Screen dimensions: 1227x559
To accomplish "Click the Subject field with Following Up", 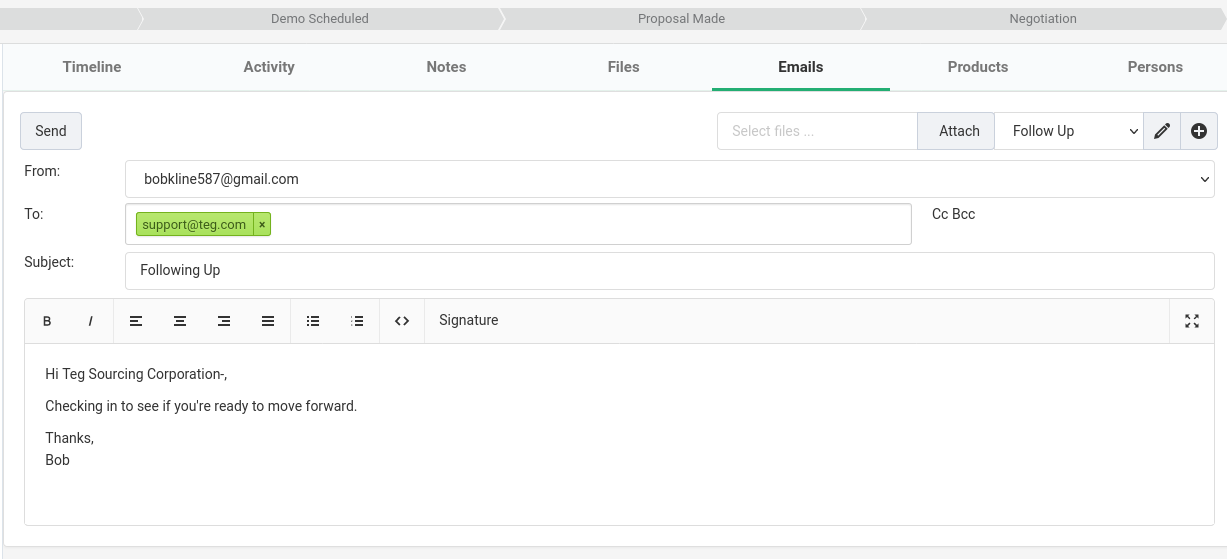I will click(670, 271).
